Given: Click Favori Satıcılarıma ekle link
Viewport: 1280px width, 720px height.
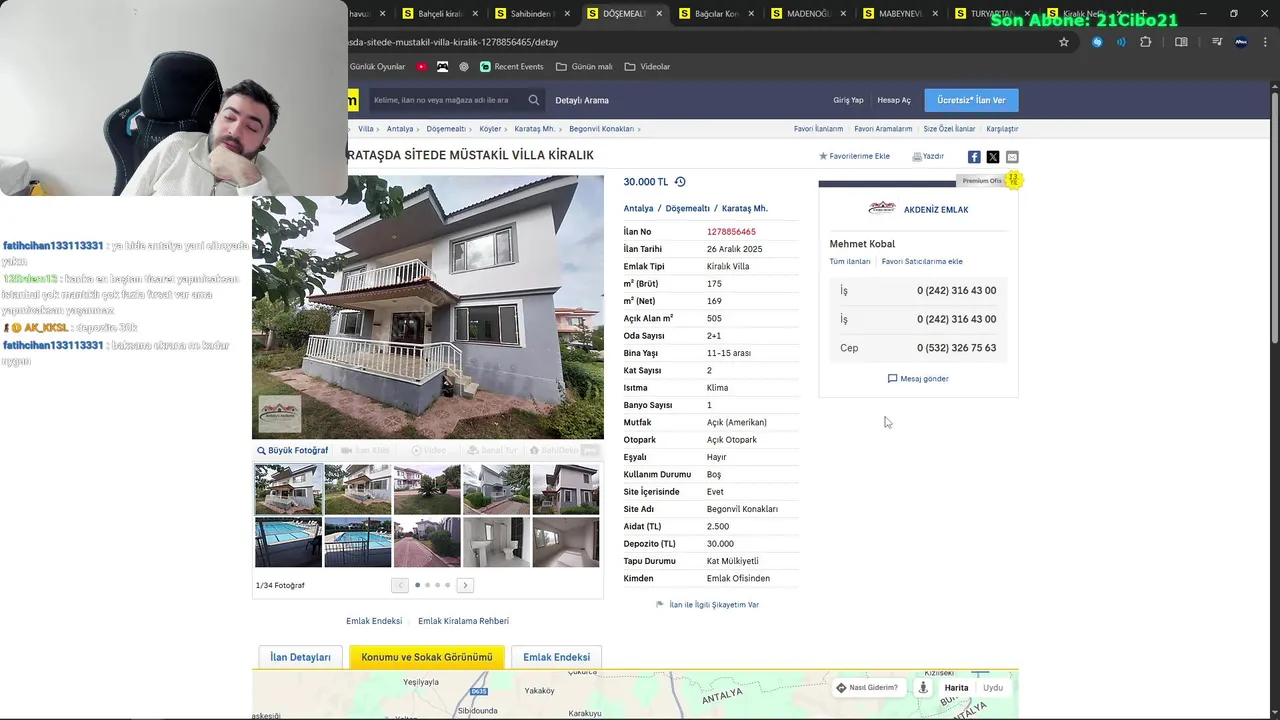Looking at the screenshot, I should tap(922, 261).
